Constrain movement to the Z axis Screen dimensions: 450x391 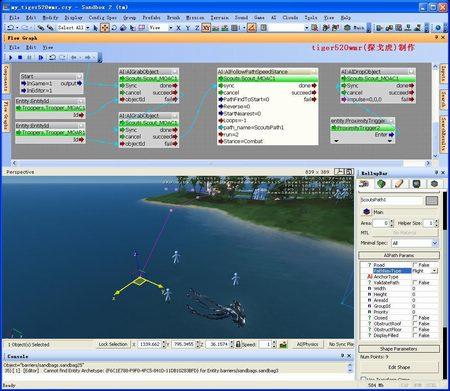click(x=197, y=28)
